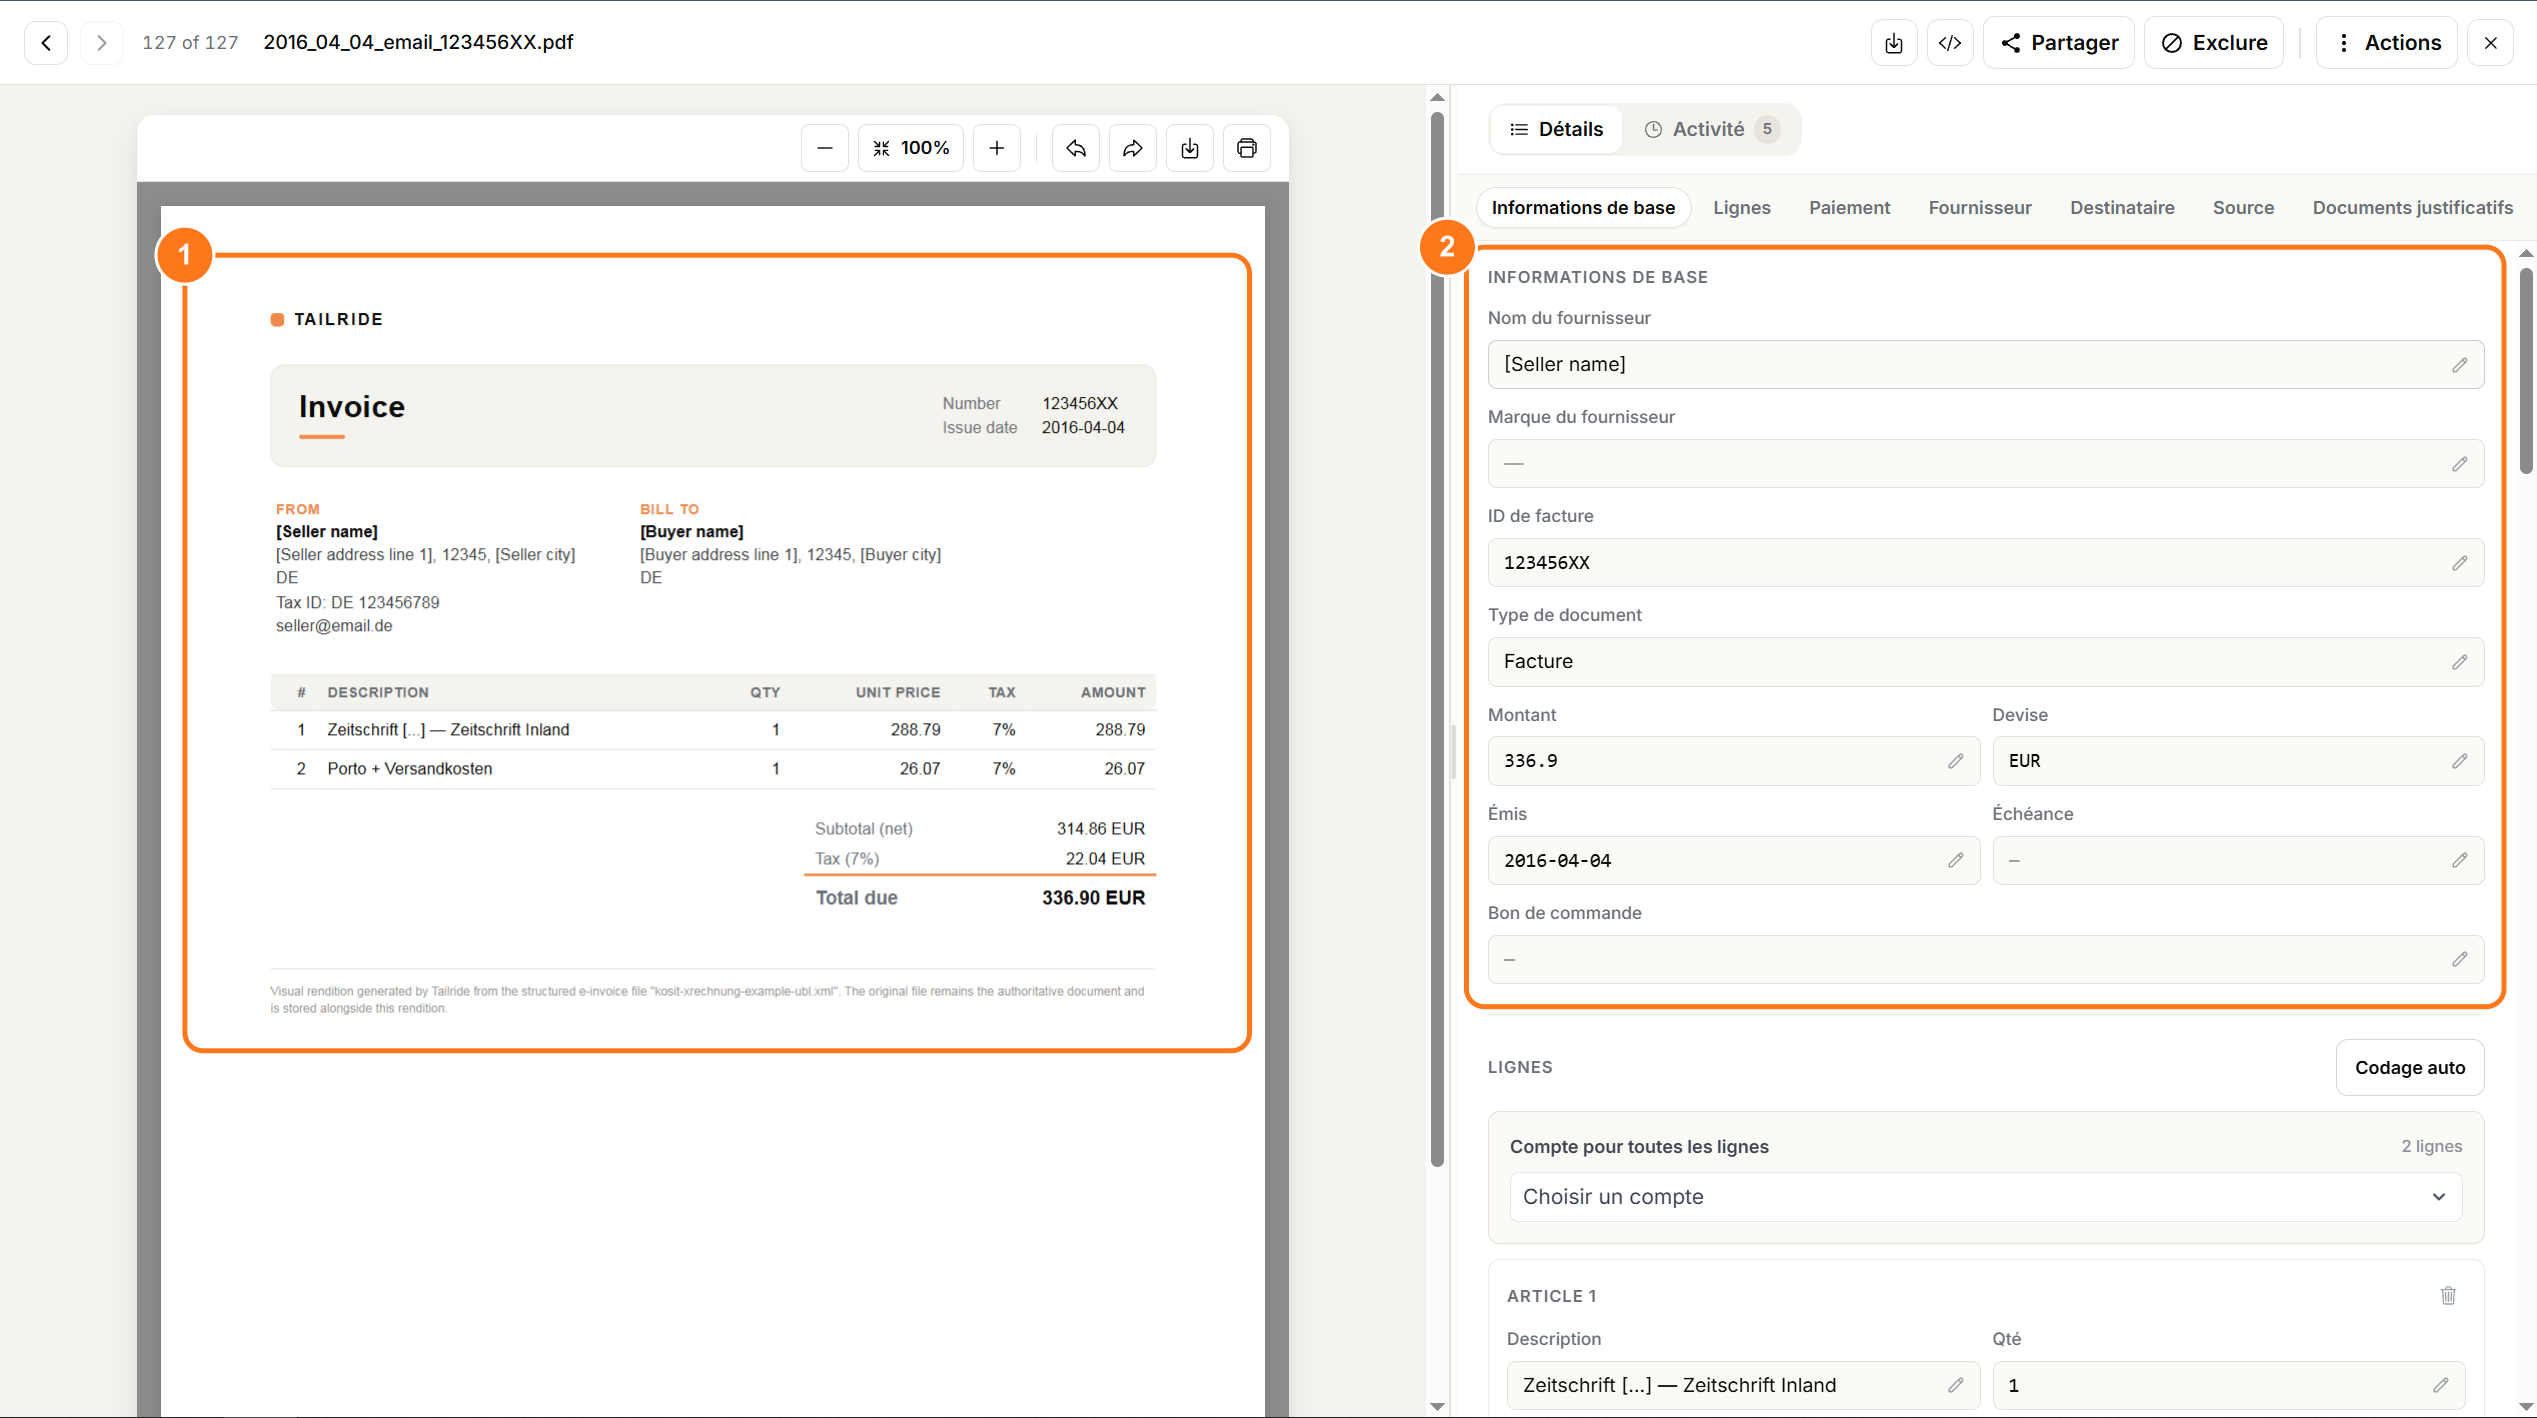
Task: Select the Informations de base tab
Action: [x=1583, y=207]
